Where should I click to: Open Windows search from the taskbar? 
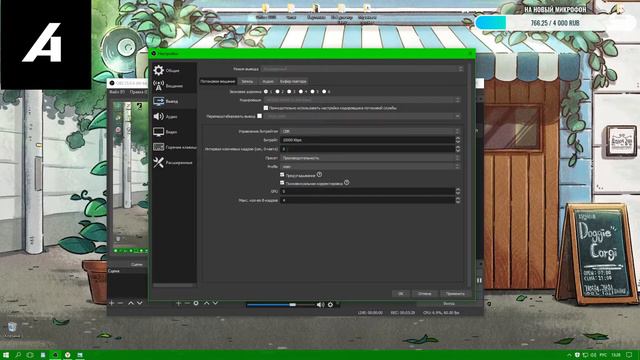point(18,355)
